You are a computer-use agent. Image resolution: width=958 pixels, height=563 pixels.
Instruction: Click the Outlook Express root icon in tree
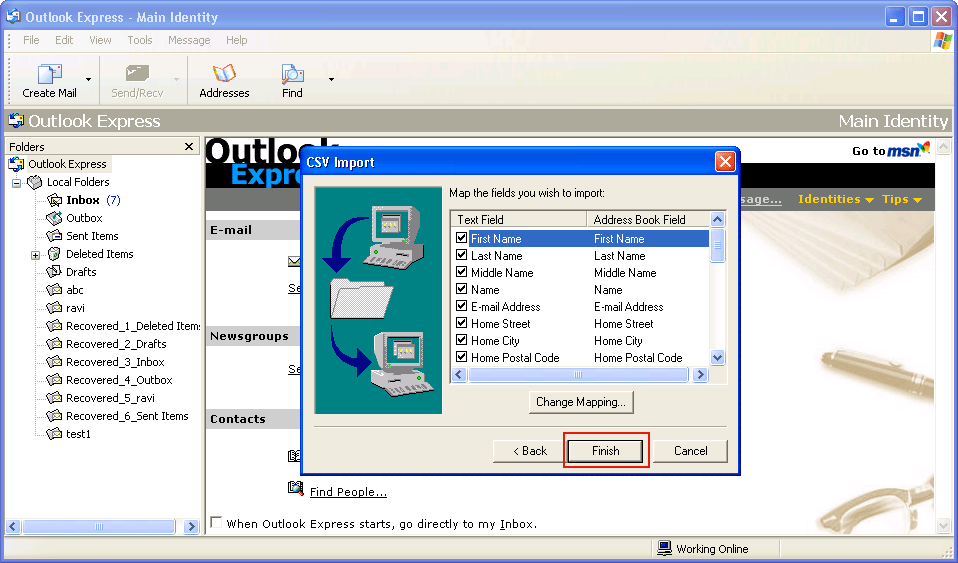[16, 164]
